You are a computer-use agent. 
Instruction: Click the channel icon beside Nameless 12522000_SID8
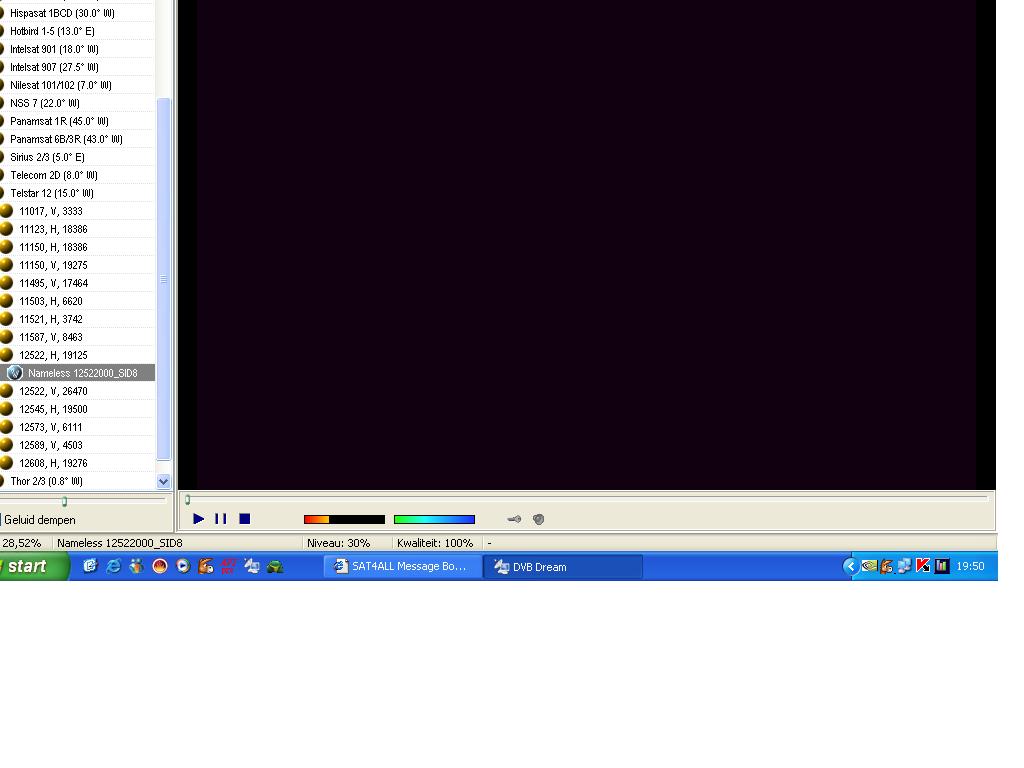click(x=14, y=373)
